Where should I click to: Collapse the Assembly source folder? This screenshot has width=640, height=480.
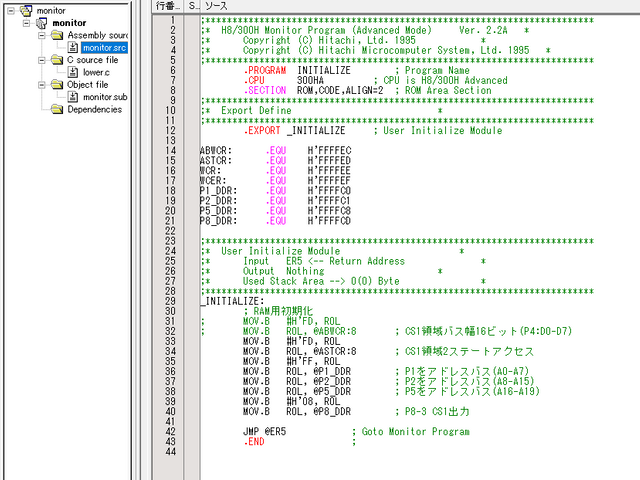41,35
